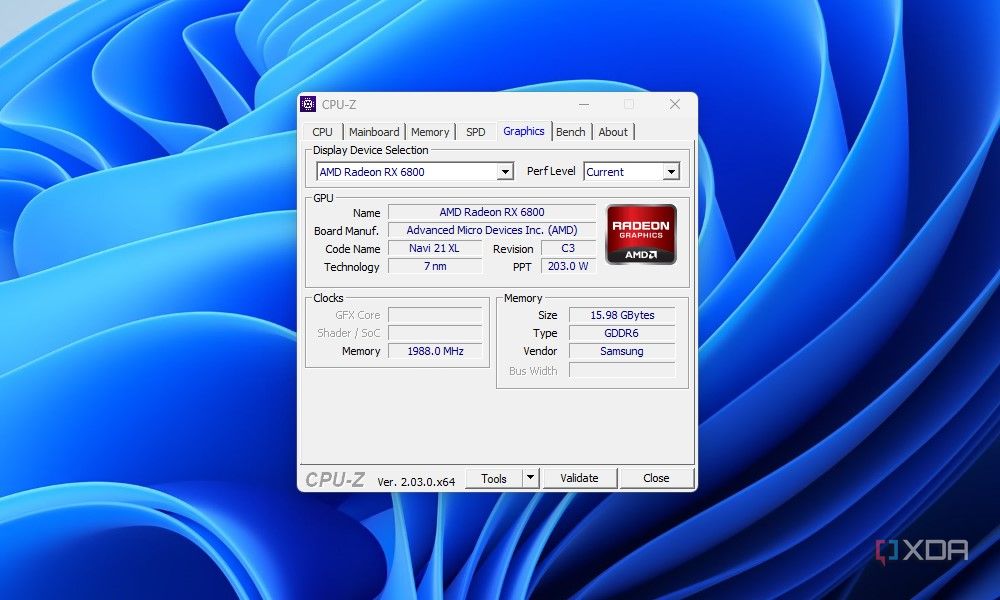Close the CPU-Z window with X
Image resolution: width=1000 pixels, height=600 pixels.
click(675, 104)
